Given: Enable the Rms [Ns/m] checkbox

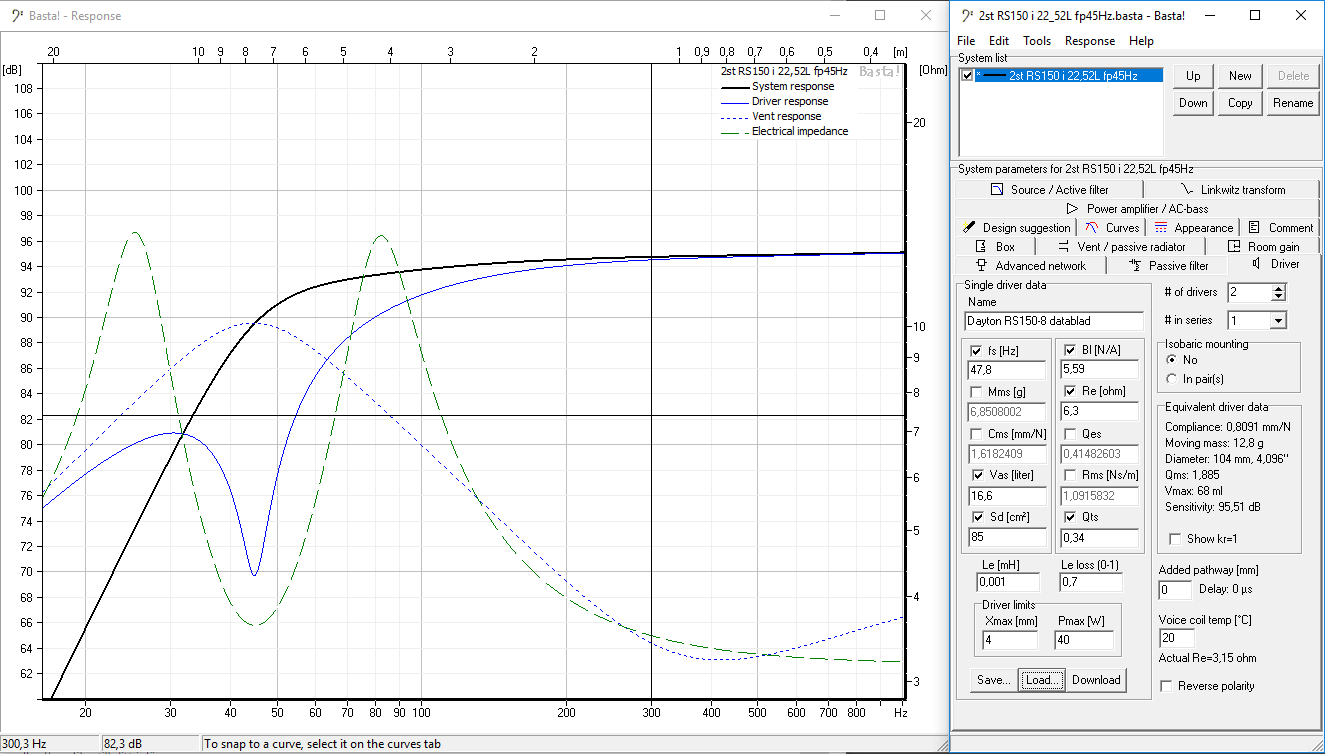Looking at the screenshot, I should [x=1070, y=475].
